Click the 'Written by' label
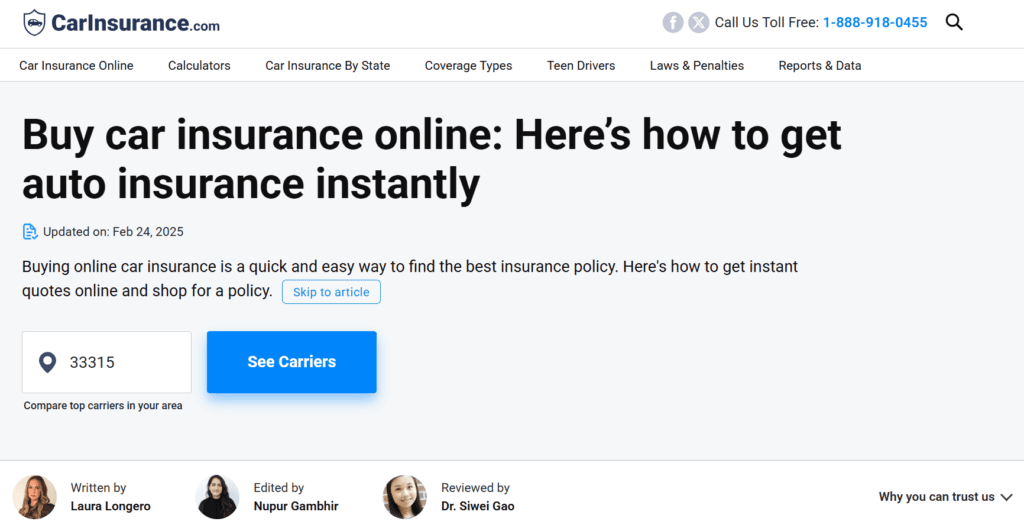This screenshot has height=531, width=1024. point(98,488)
